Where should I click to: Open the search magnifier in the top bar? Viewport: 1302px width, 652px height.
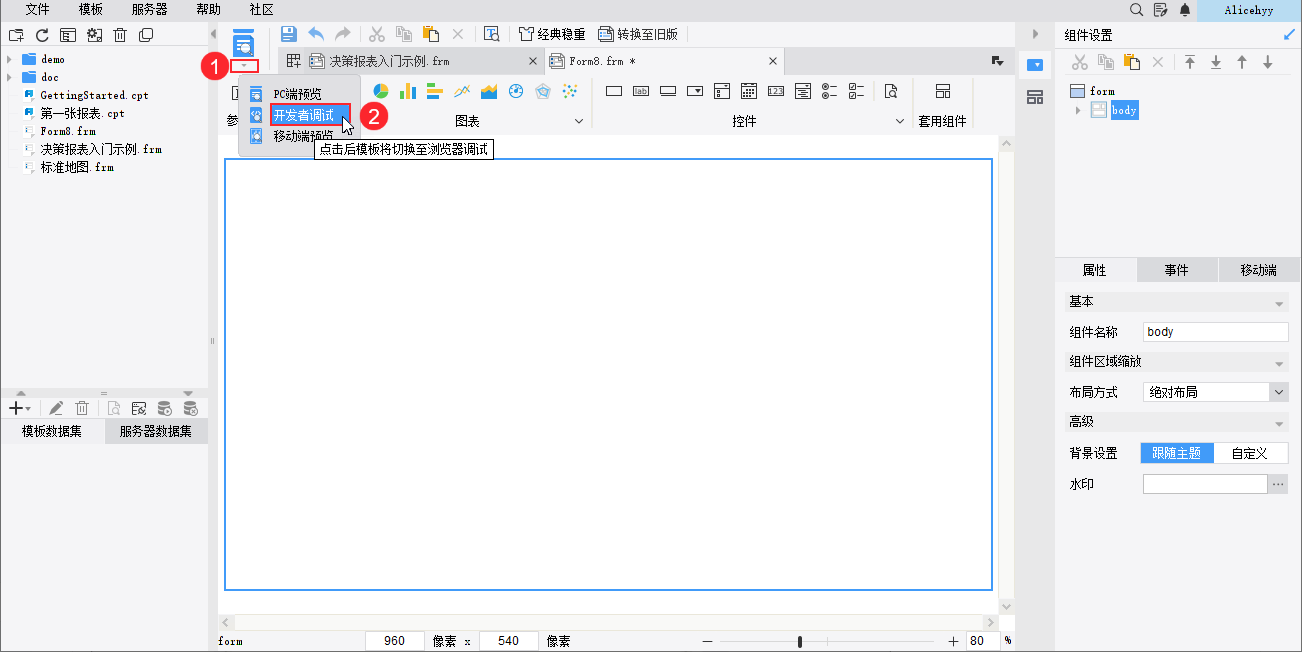click(x=1136, y=9)
